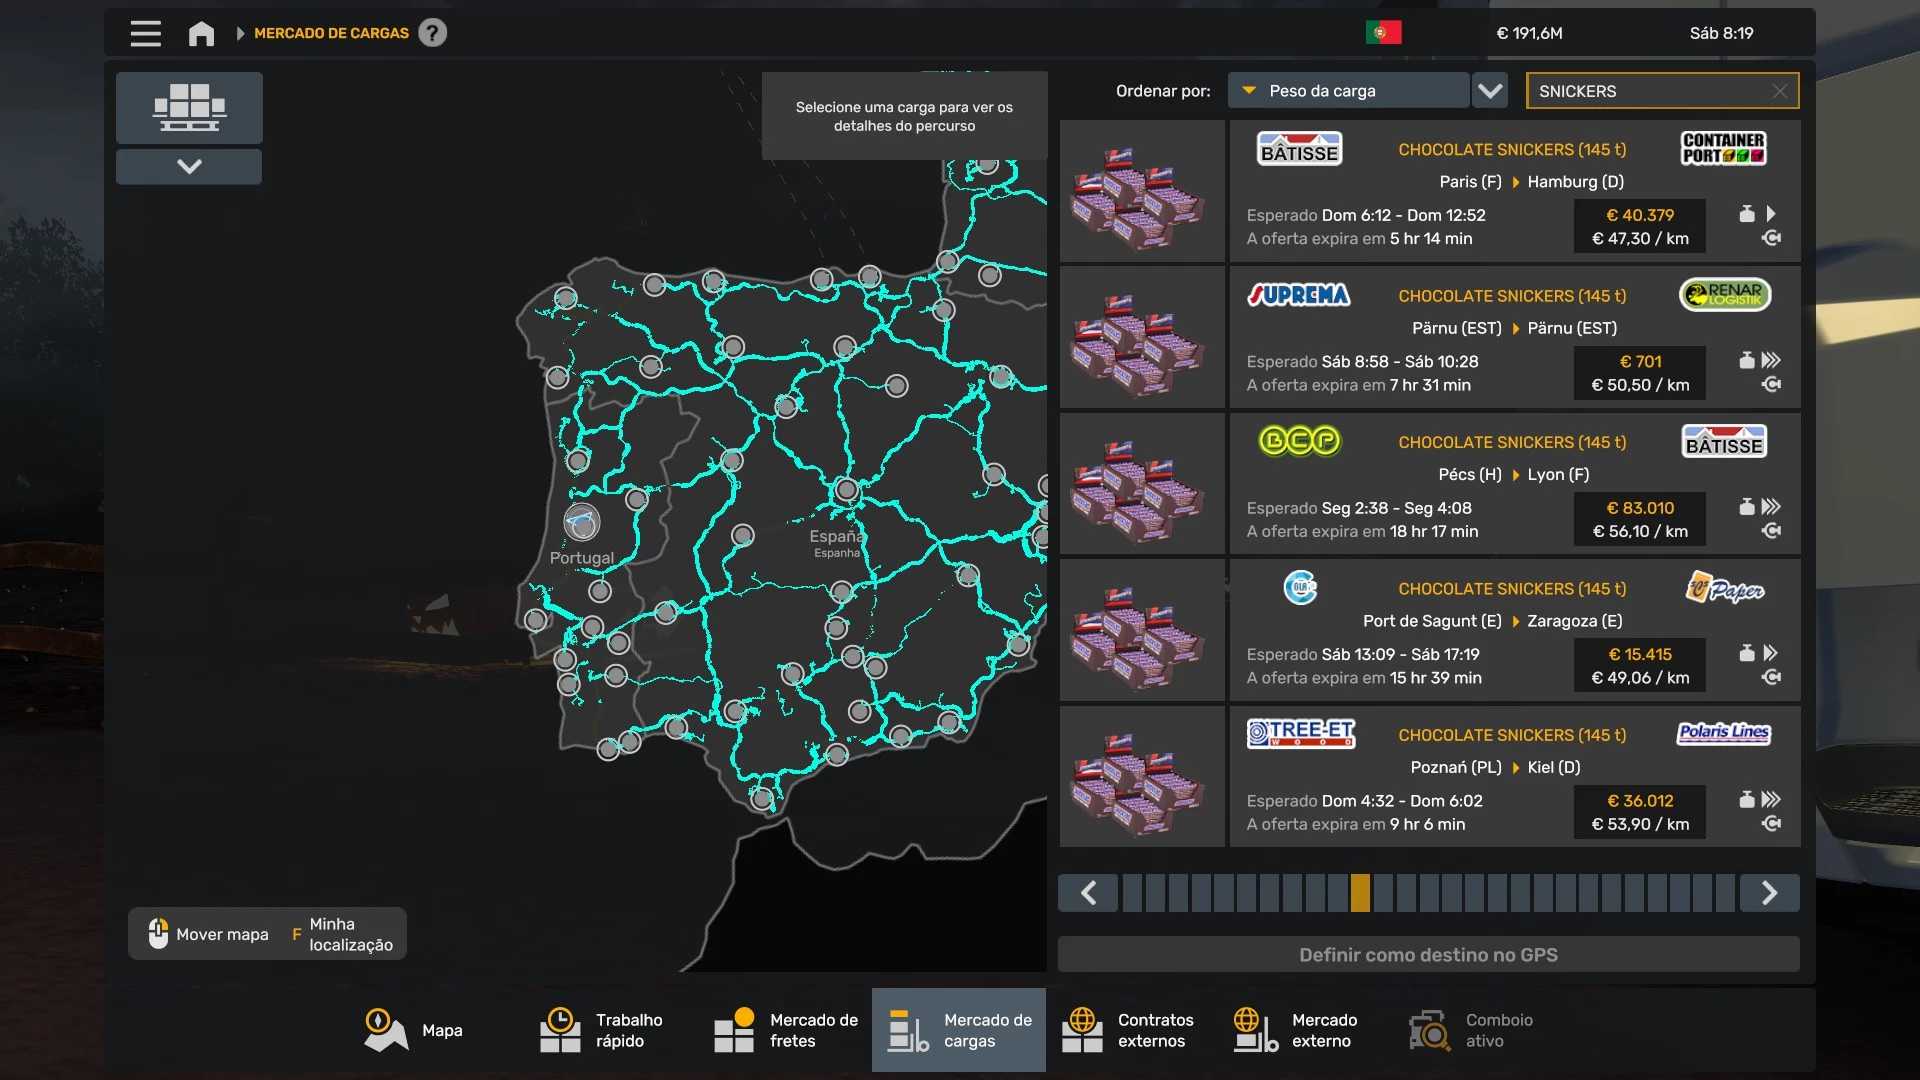Click weight icon on Poznań-Kiel offer
This screenshot has height=1080, width=1920.
click(x=1746, y=800)
